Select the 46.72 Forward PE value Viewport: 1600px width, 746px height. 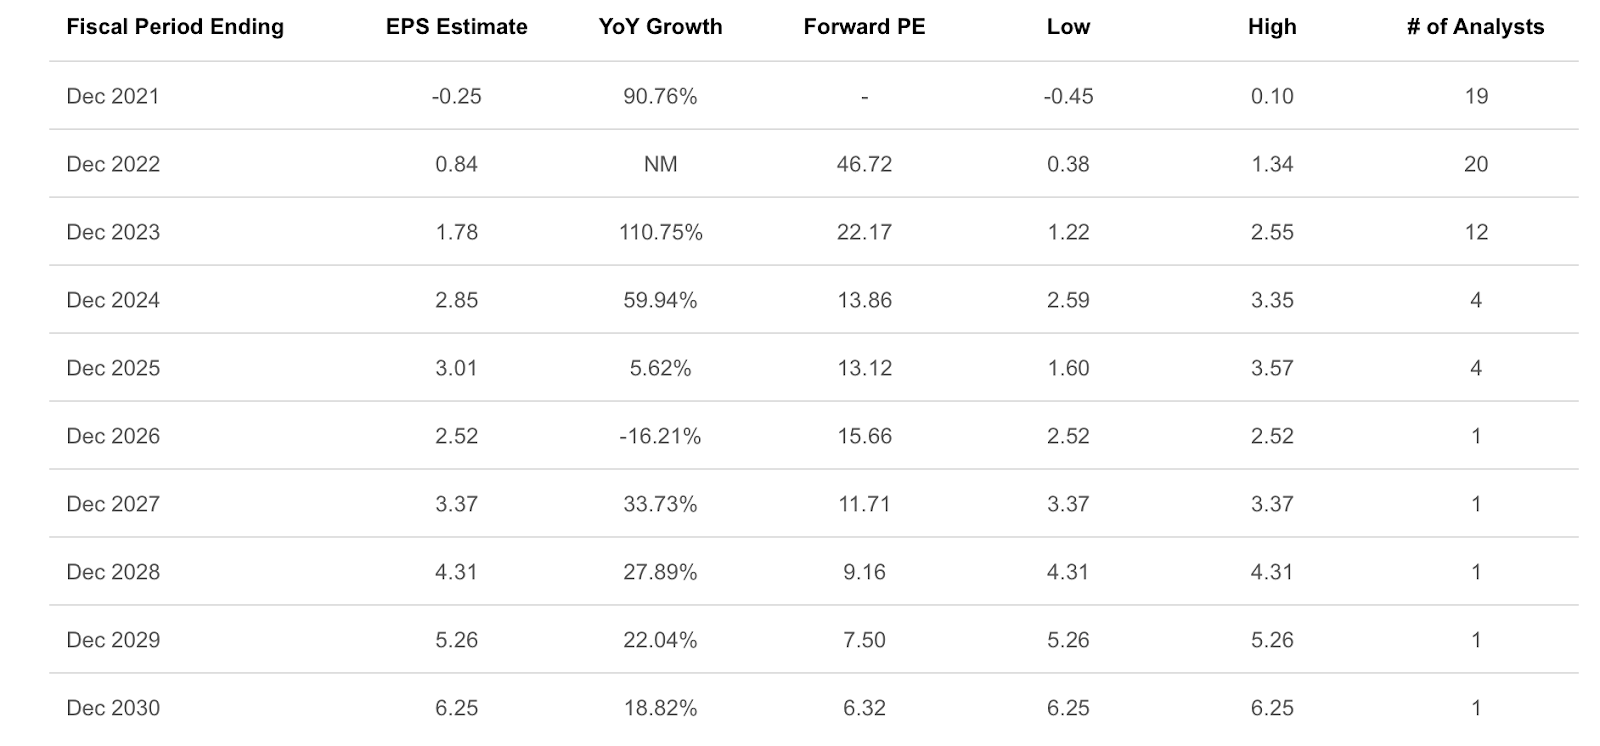pyautogui.click(x=864, y=164)
